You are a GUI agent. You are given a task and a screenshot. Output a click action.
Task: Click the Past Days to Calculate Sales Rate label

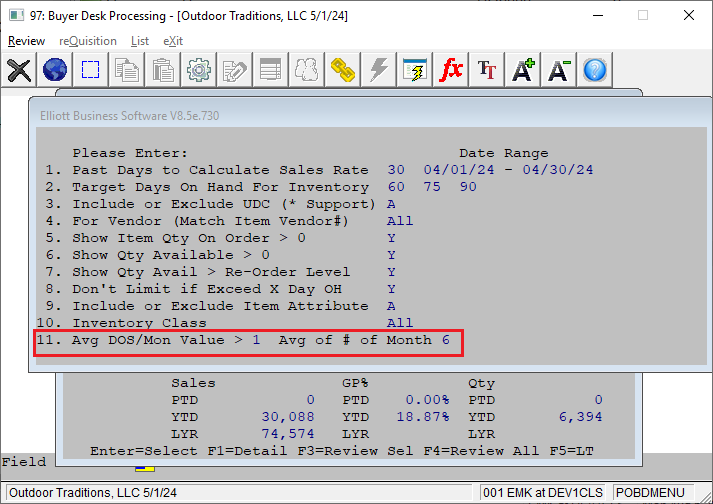(x=221, y=170)
